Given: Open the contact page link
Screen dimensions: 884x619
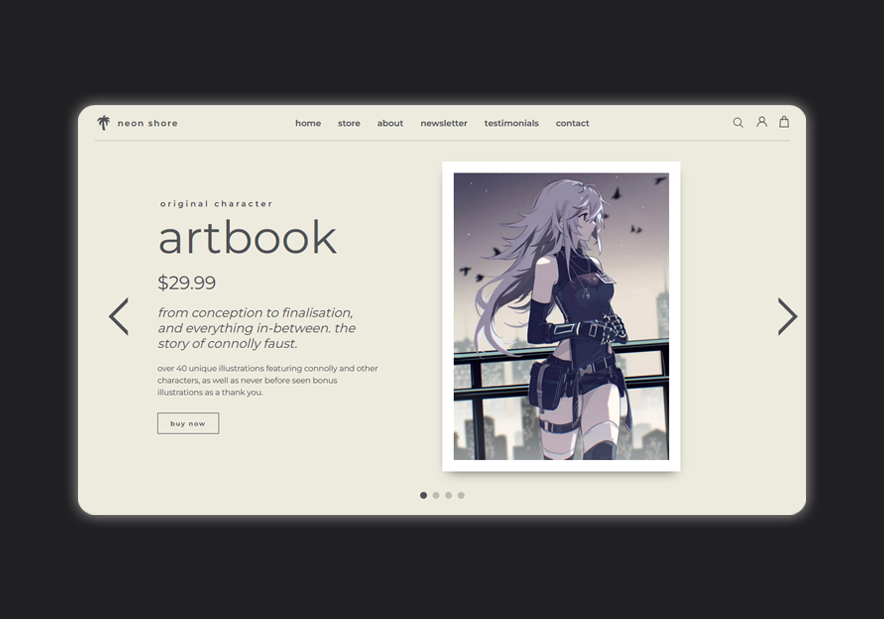Looking at the screenshot, I should [x=572, y=124].
